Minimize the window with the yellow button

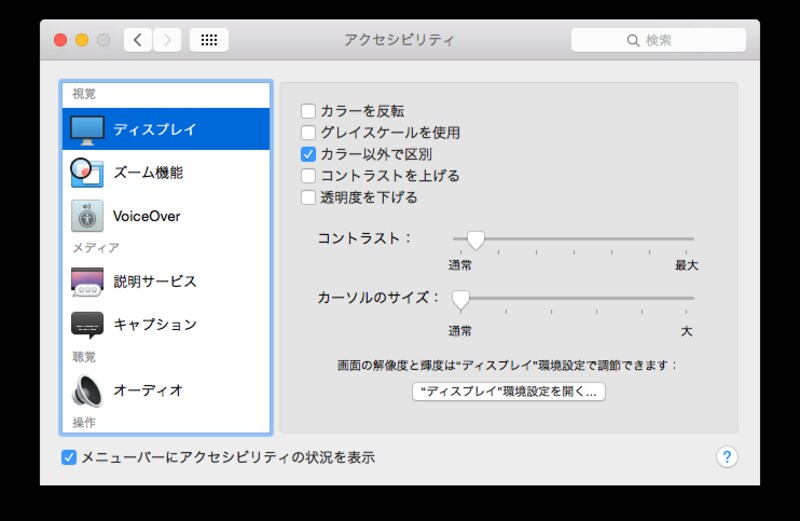tap(82, 40)
